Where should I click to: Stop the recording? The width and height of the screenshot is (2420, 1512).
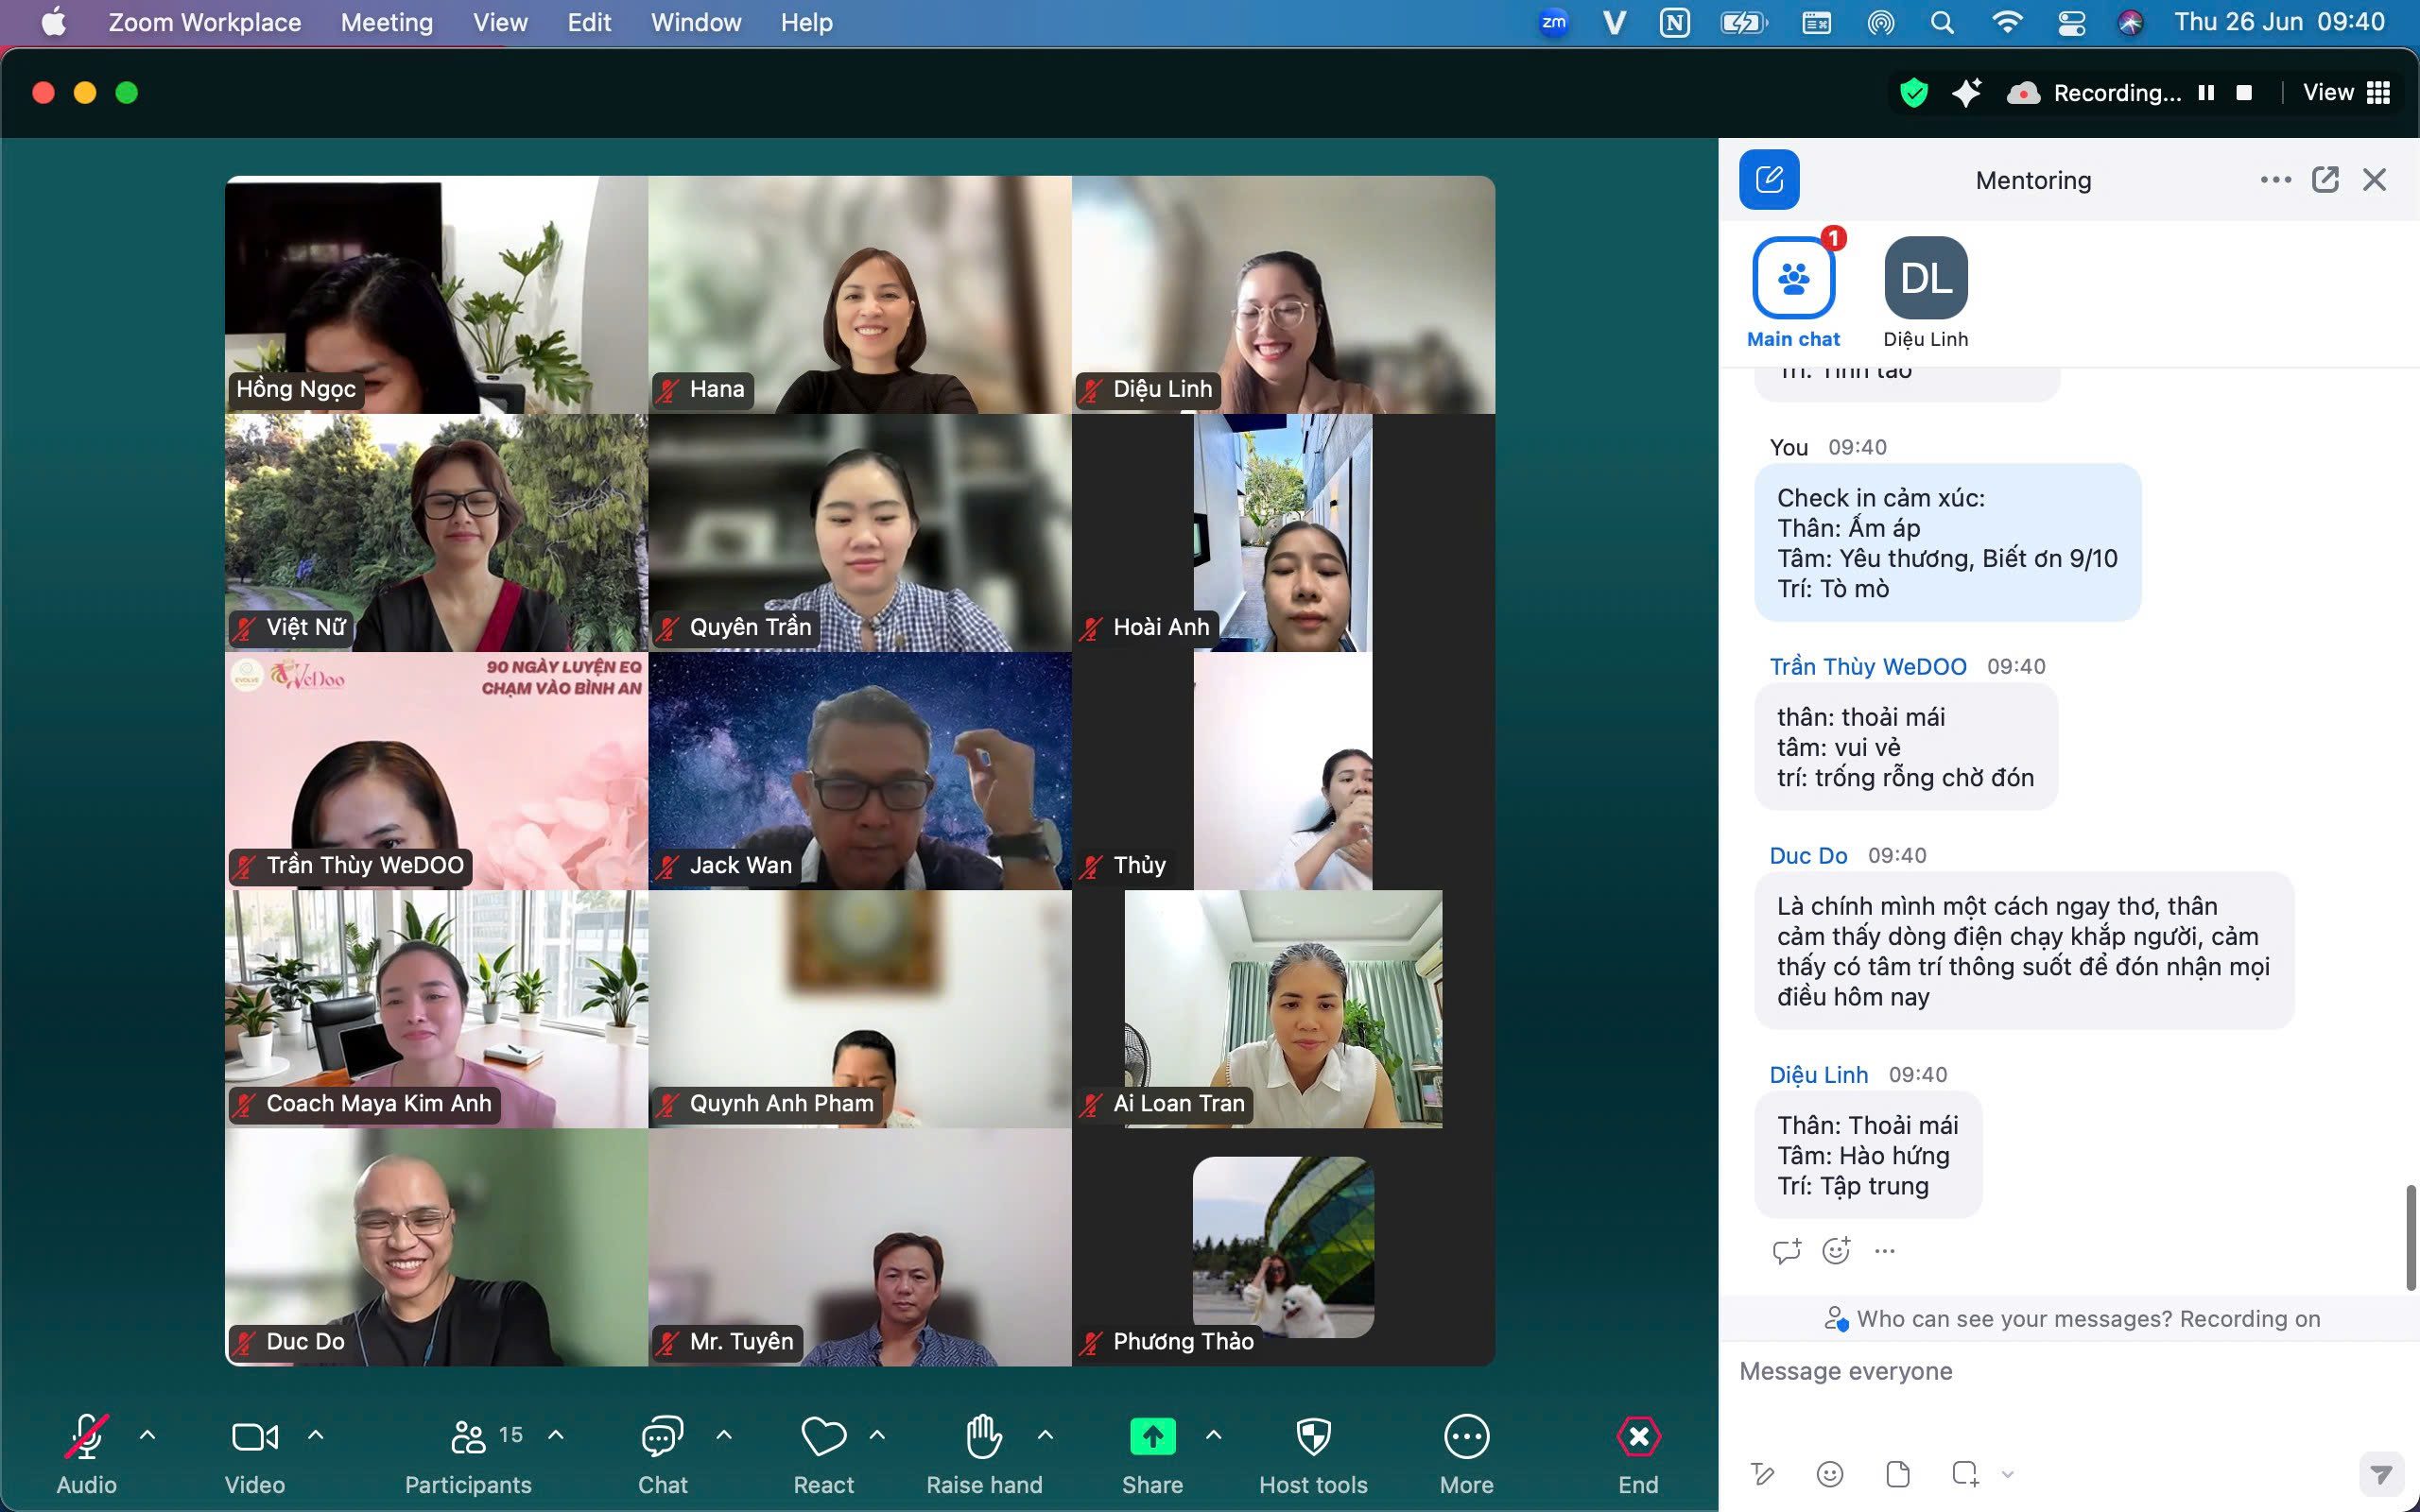[x=2244, y=93]
